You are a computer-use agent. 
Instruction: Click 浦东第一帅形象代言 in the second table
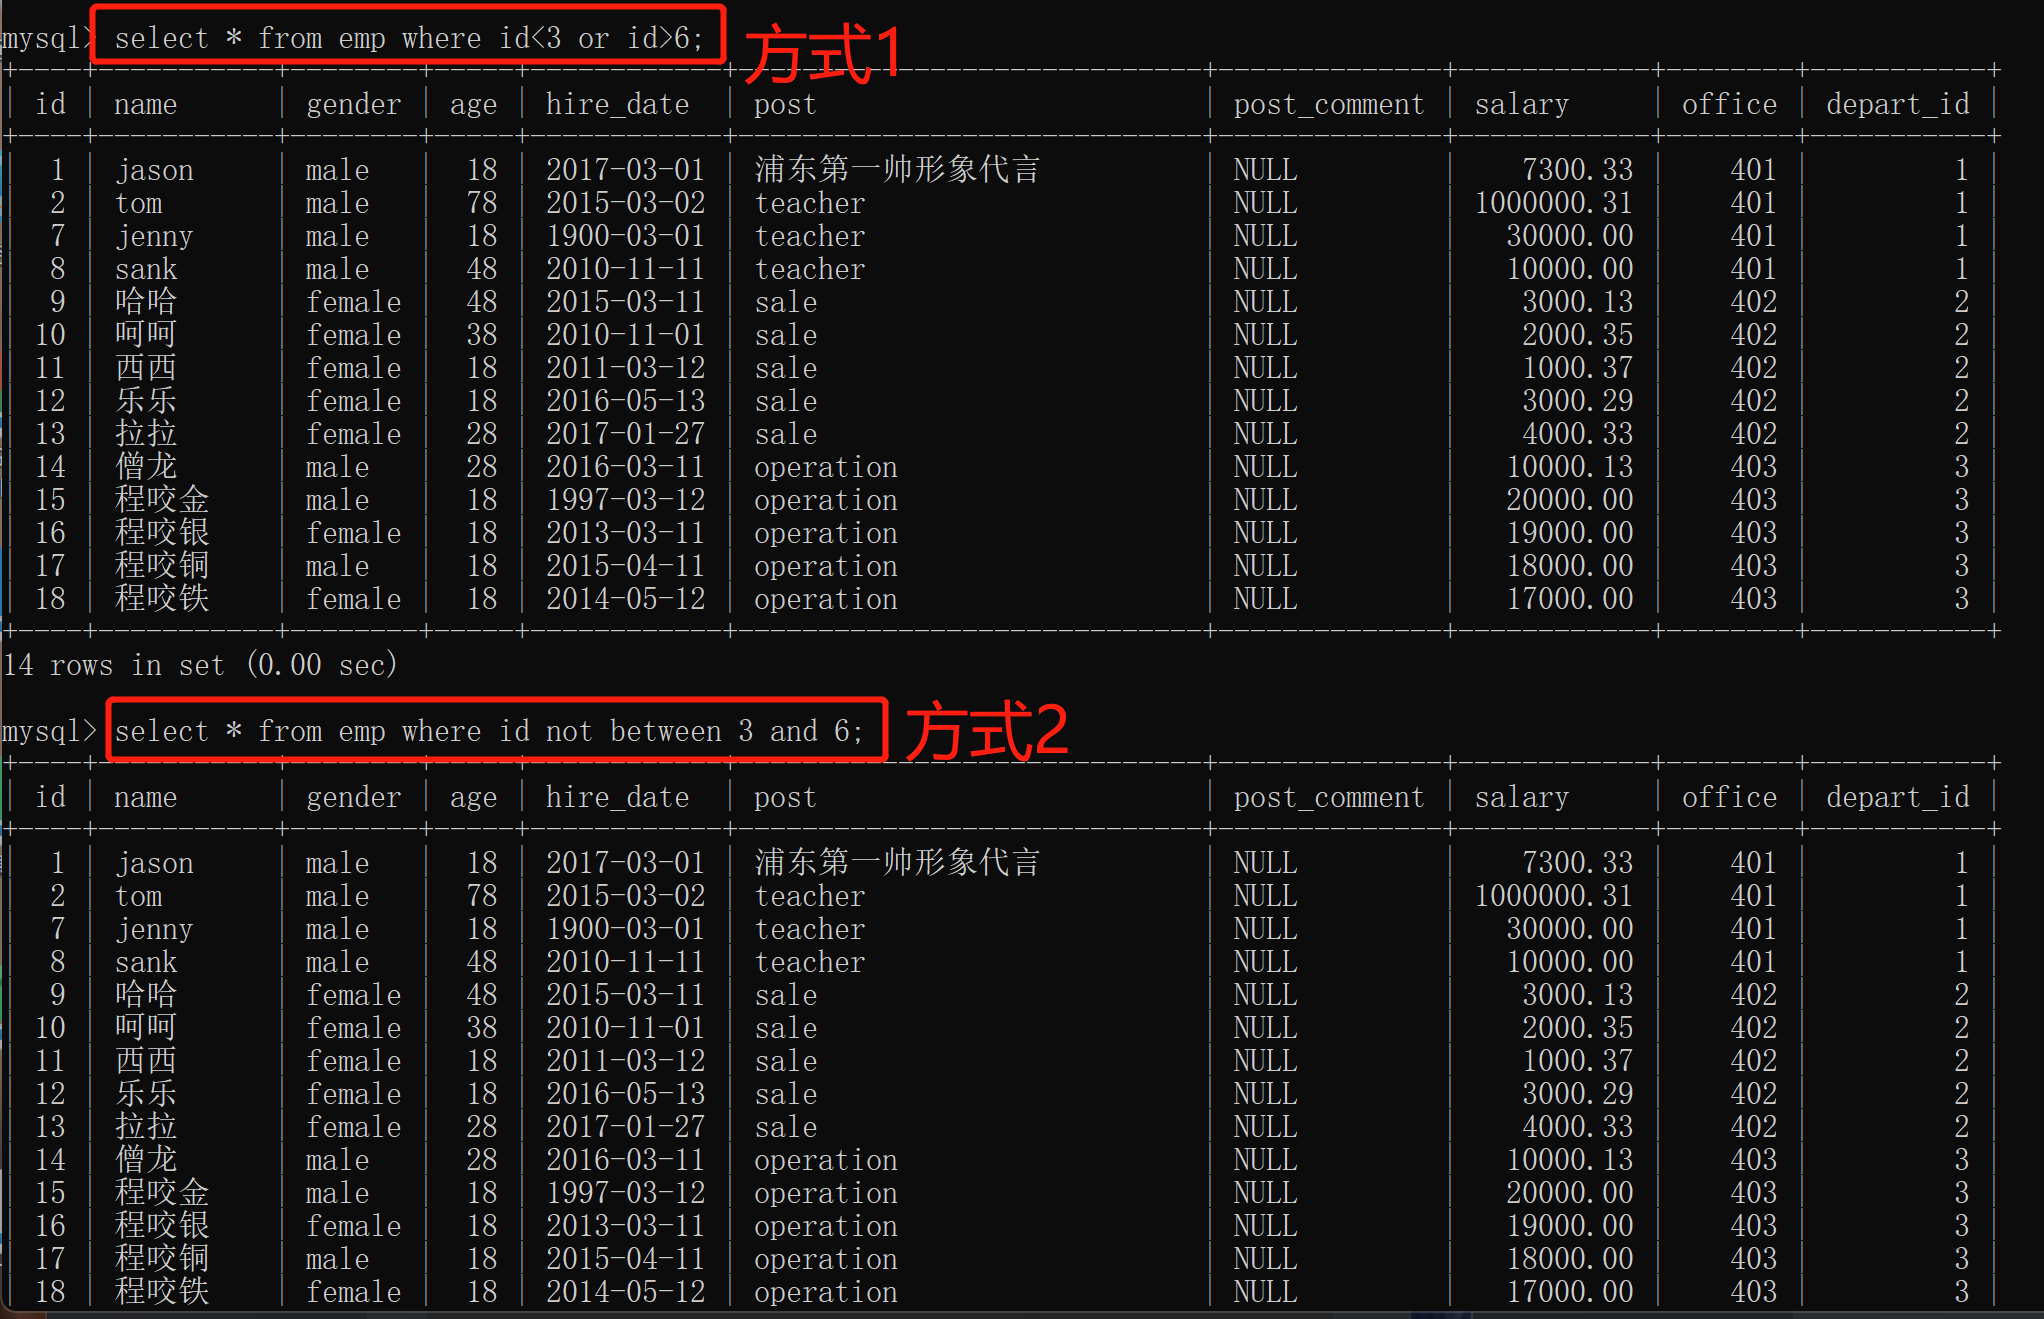point(896,862)
